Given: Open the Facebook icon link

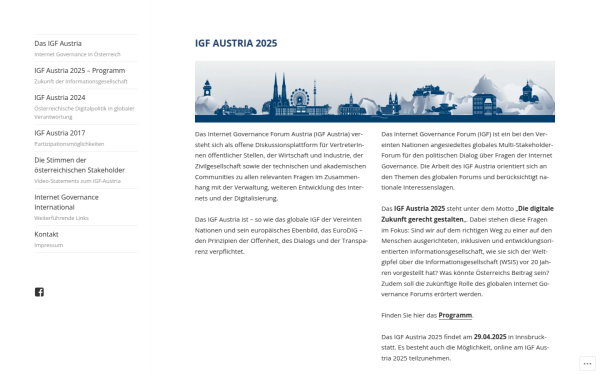Looking at the screenshot, I should (39, 292).
